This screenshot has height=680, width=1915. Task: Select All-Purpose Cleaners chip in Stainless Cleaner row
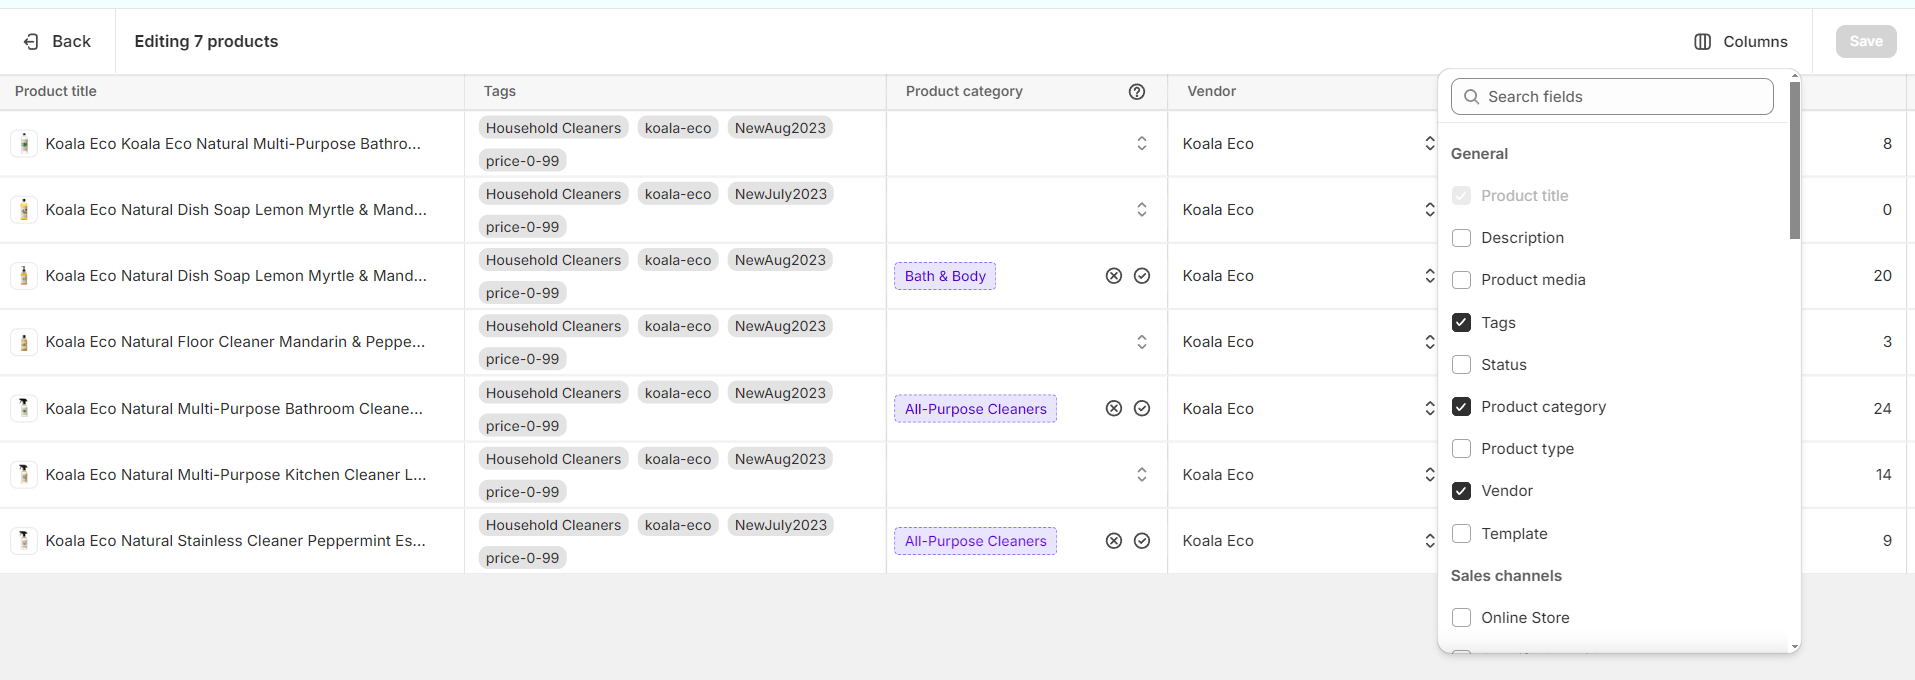tap(975, 541)
